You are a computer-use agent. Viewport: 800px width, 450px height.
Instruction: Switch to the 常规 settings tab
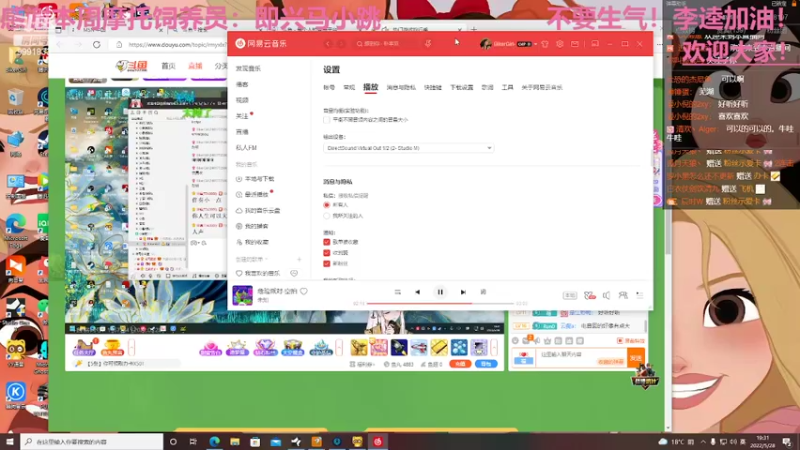[349, 88]
